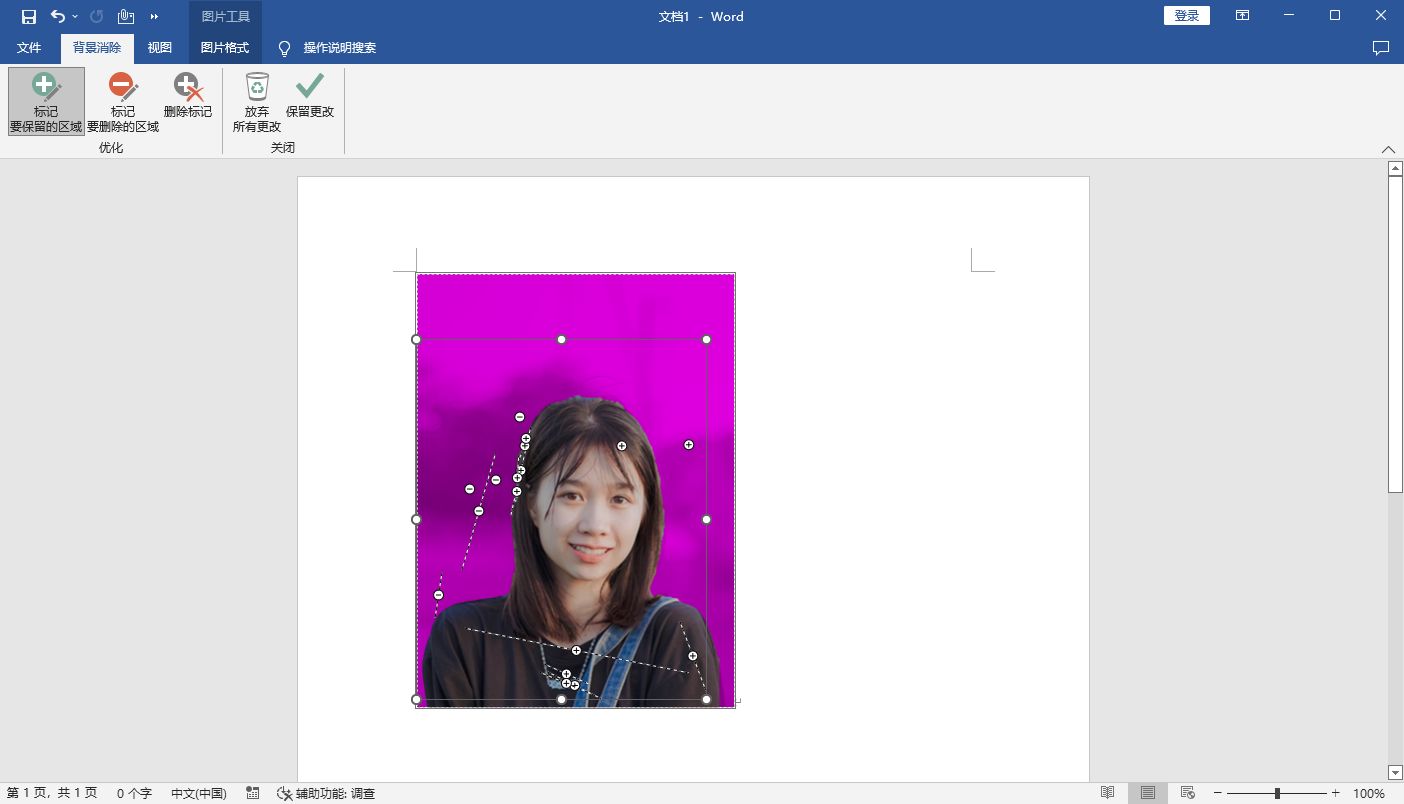The width and height of the screenshot is (1404, 804).
Task: Expand quick access toolbar overflow
Action: 154,16
